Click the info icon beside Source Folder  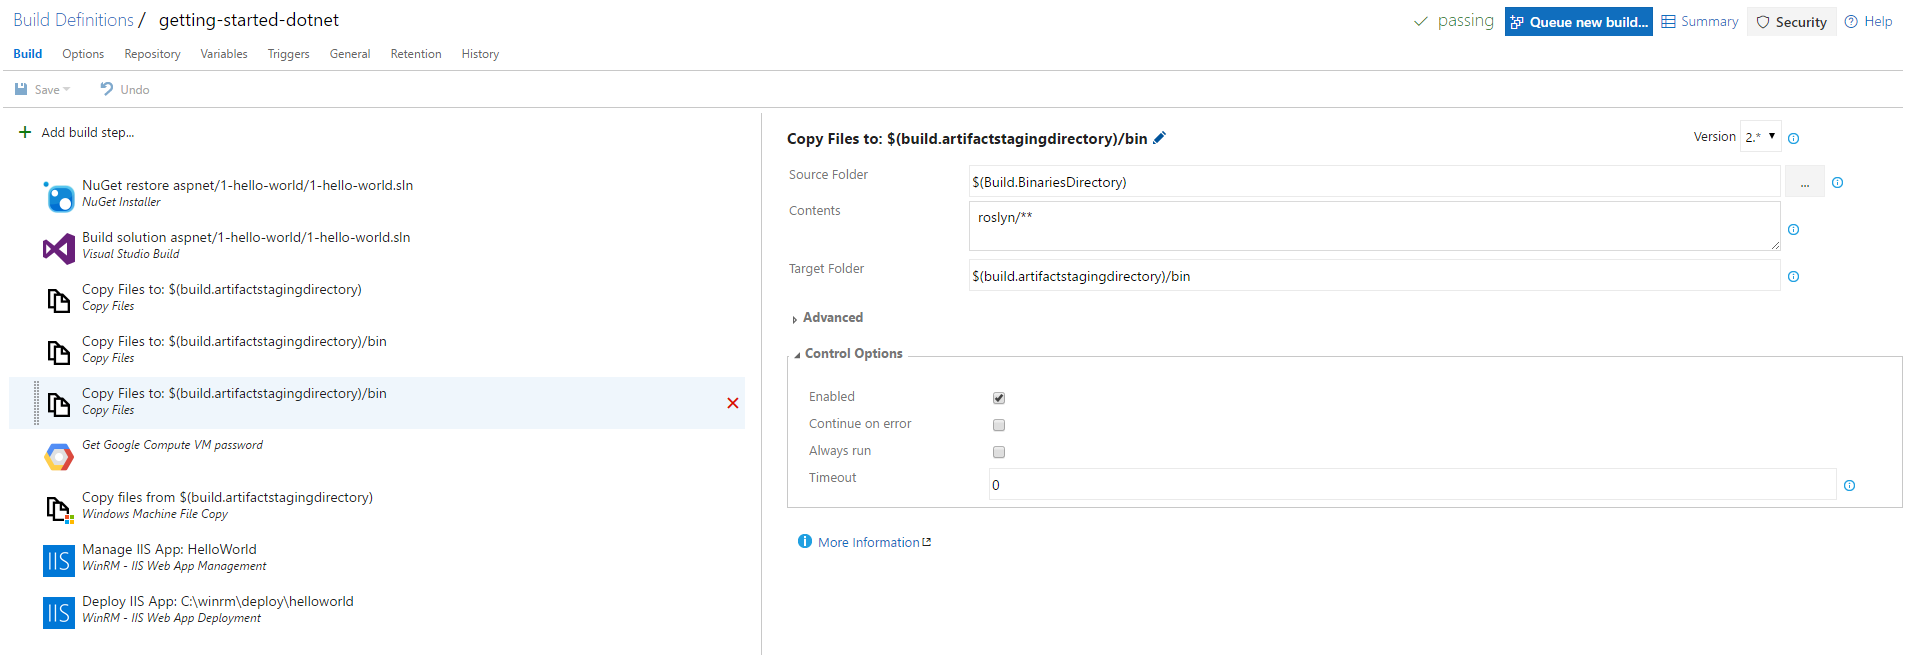(x=1837, y=182)
